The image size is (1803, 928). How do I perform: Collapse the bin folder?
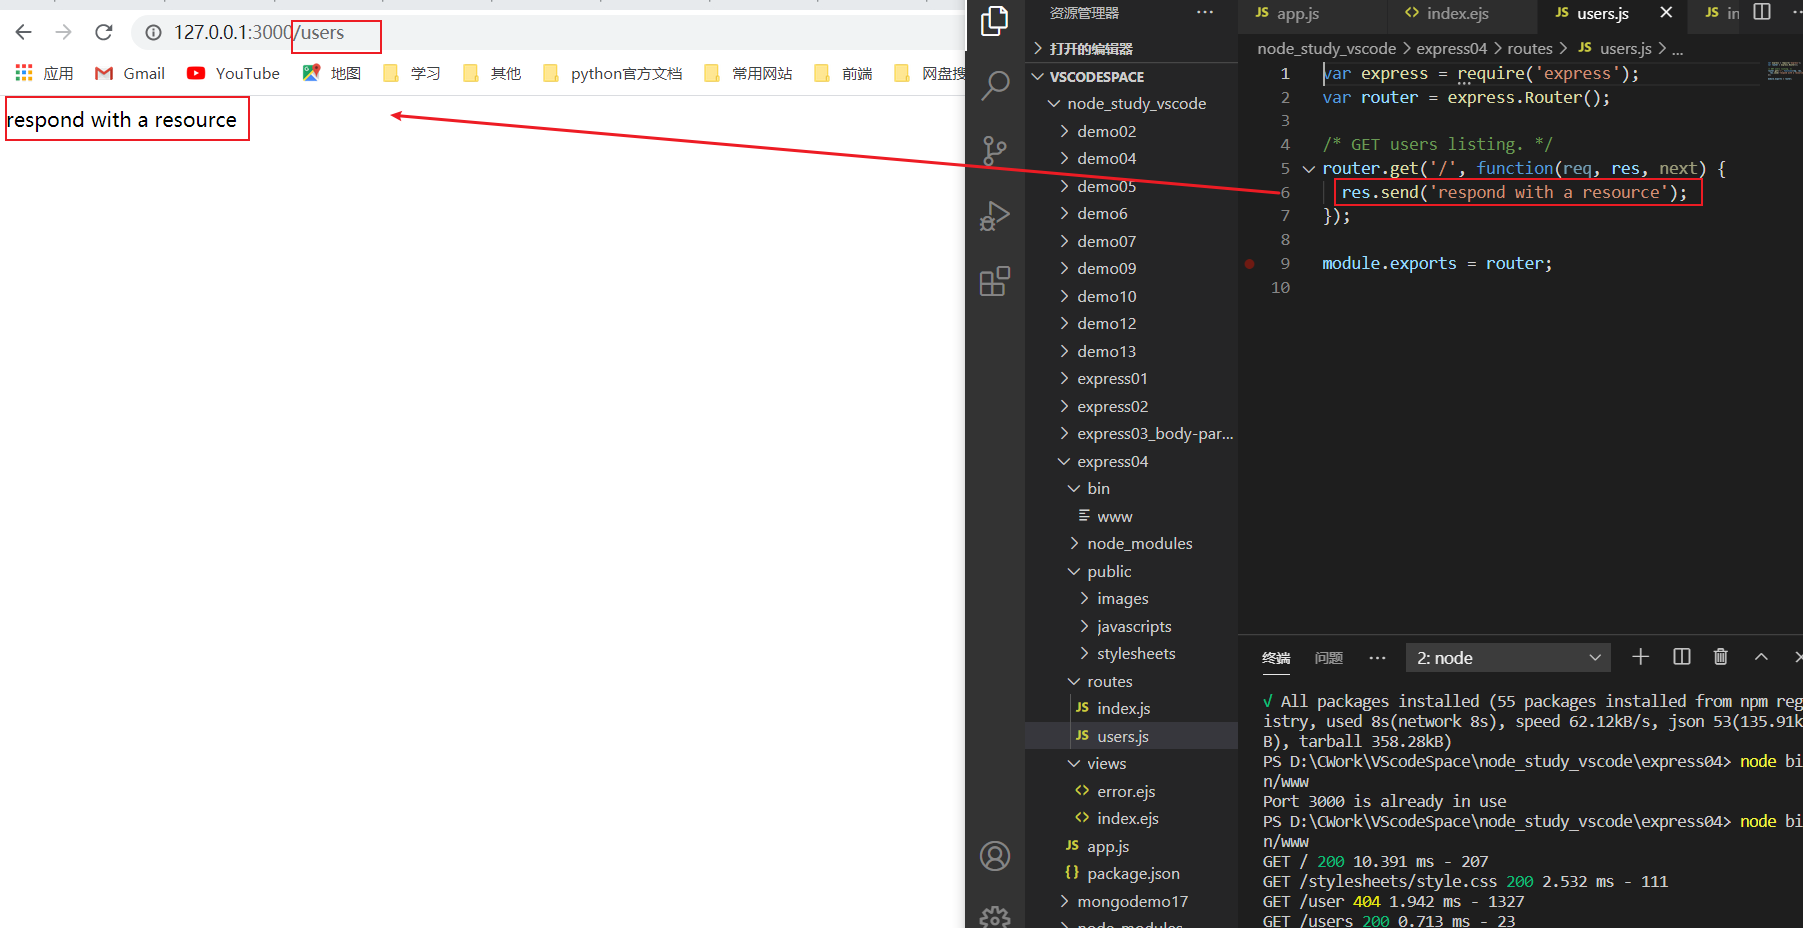pos(1131,488)
